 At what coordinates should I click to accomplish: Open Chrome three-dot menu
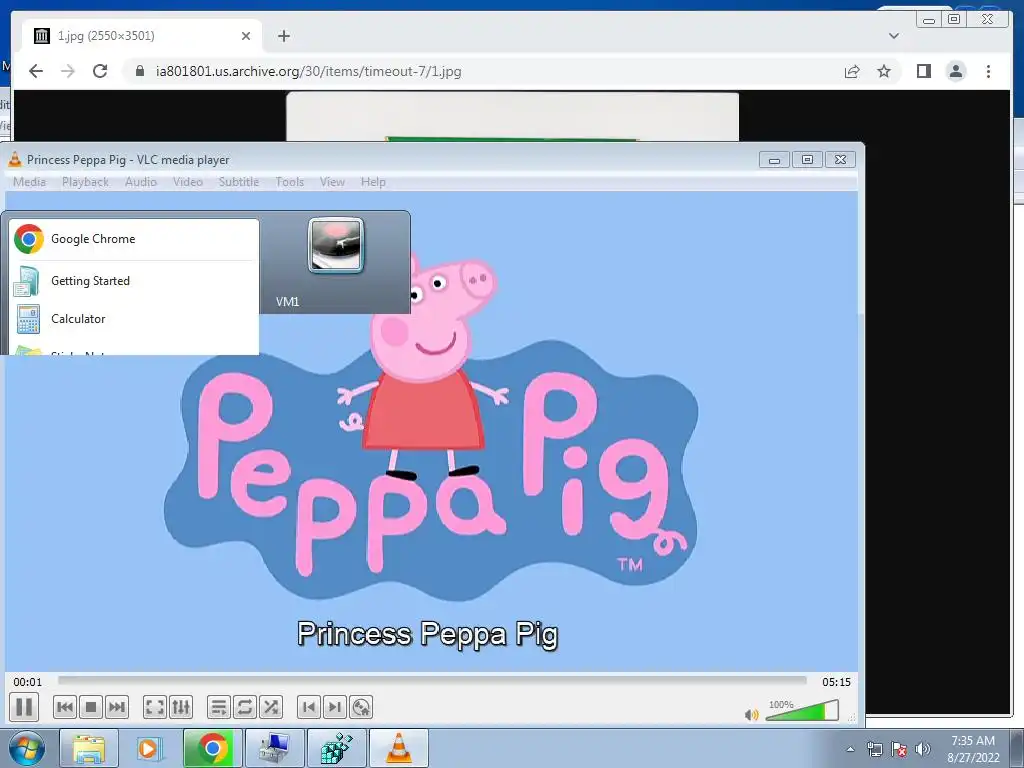click(988, 71)
